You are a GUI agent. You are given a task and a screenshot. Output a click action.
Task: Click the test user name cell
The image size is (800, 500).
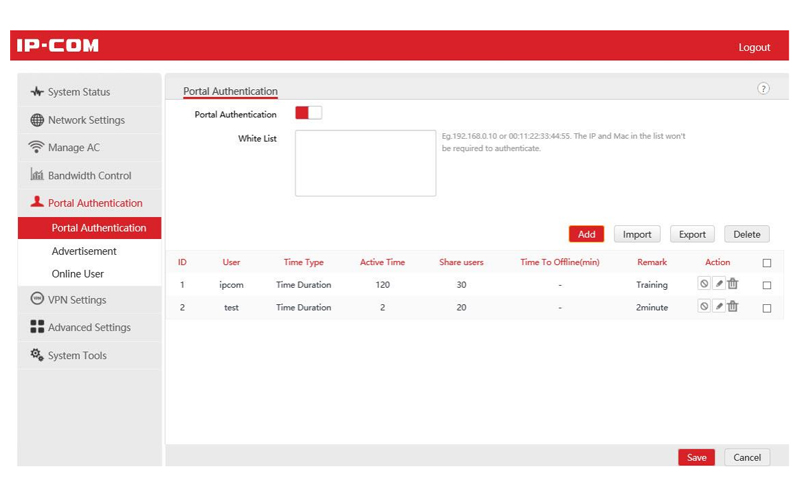coord(231,308)
